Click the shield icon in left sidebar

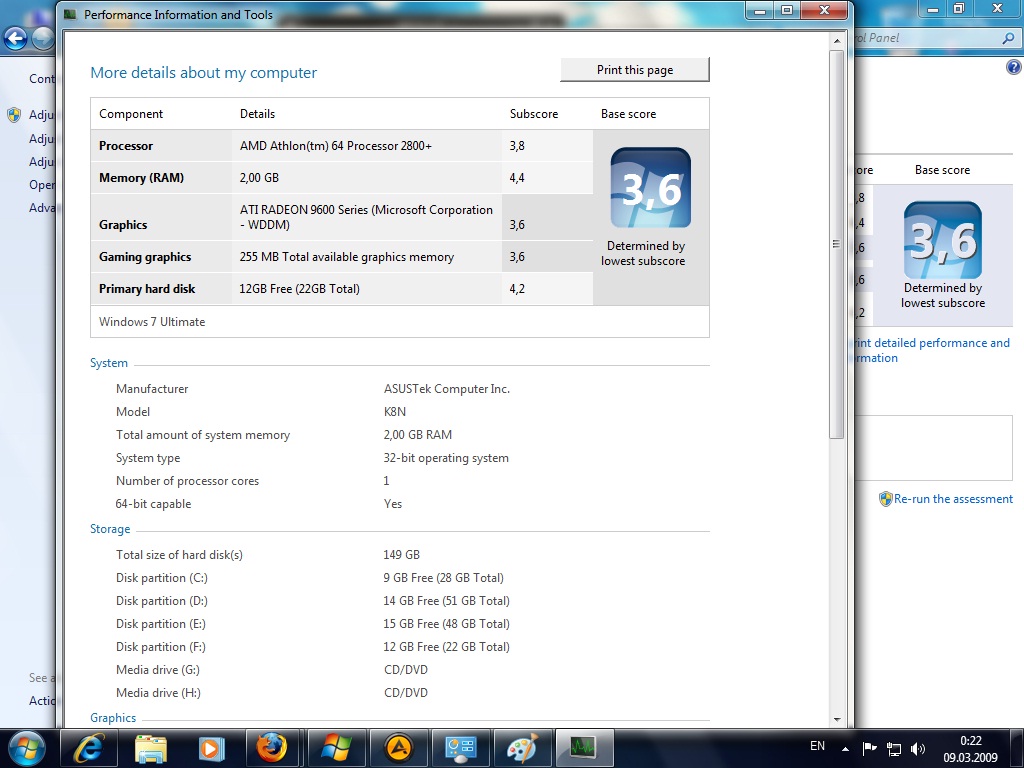point(14,115)
